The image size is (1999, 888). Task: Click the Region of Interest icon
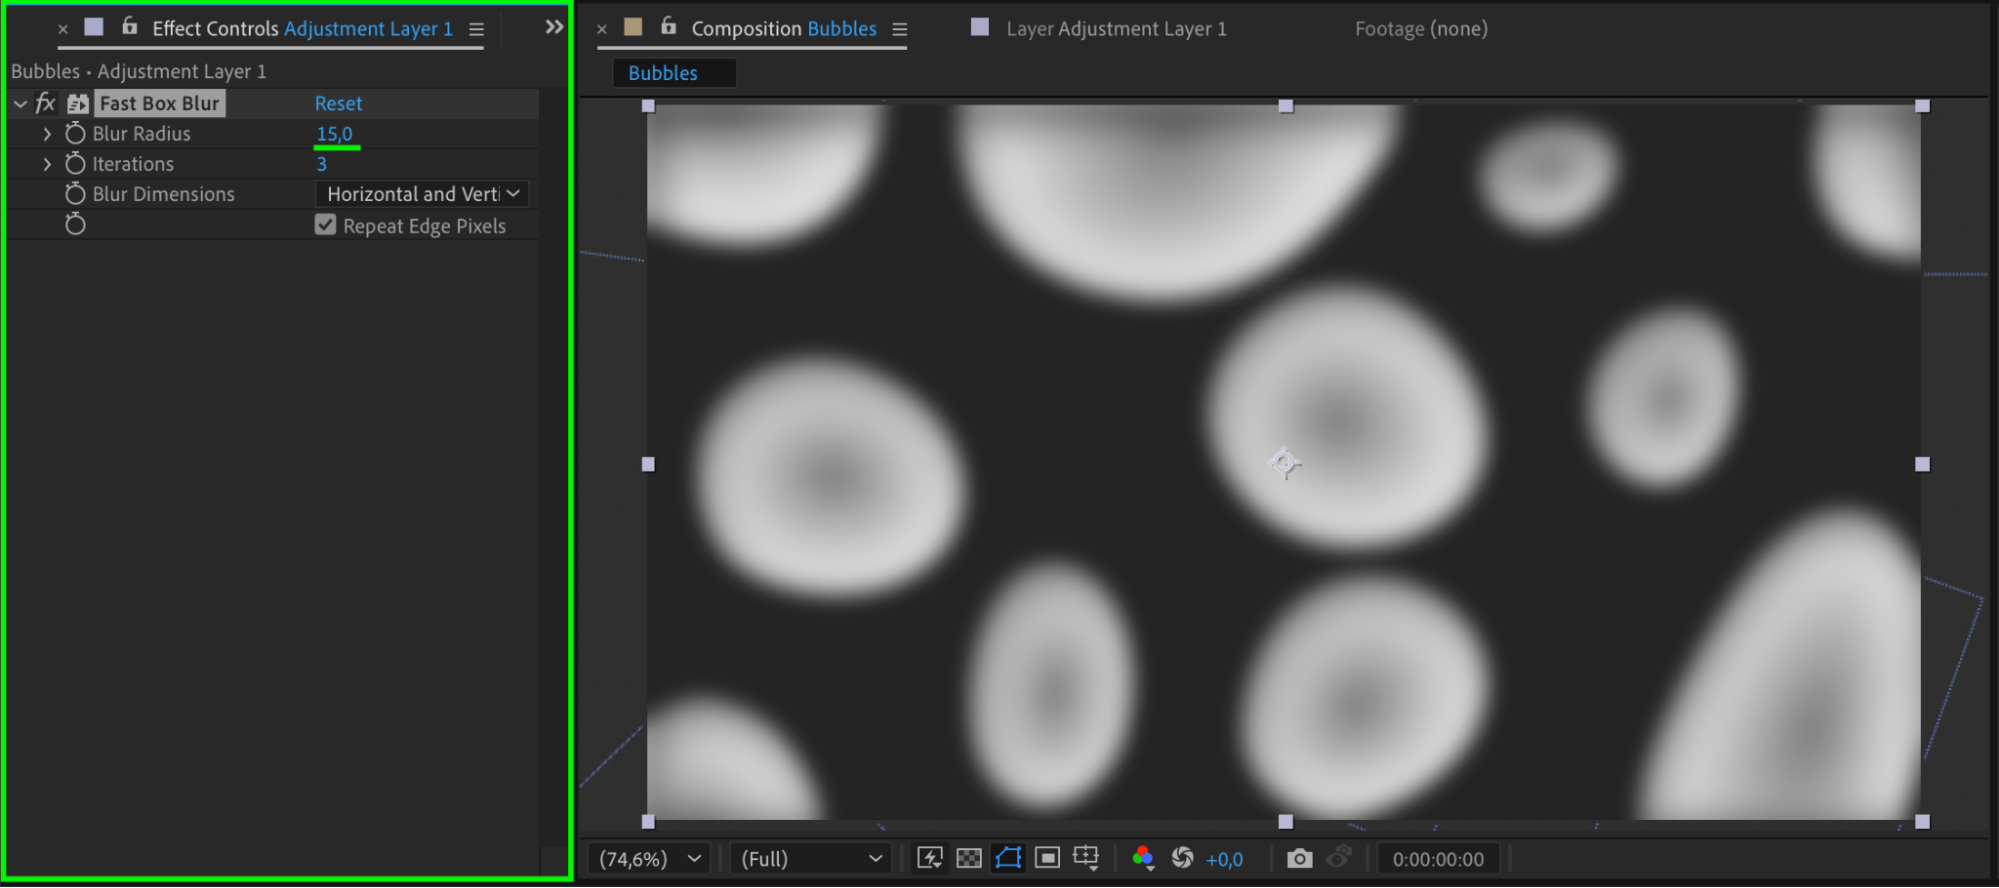pos(1047,858)
